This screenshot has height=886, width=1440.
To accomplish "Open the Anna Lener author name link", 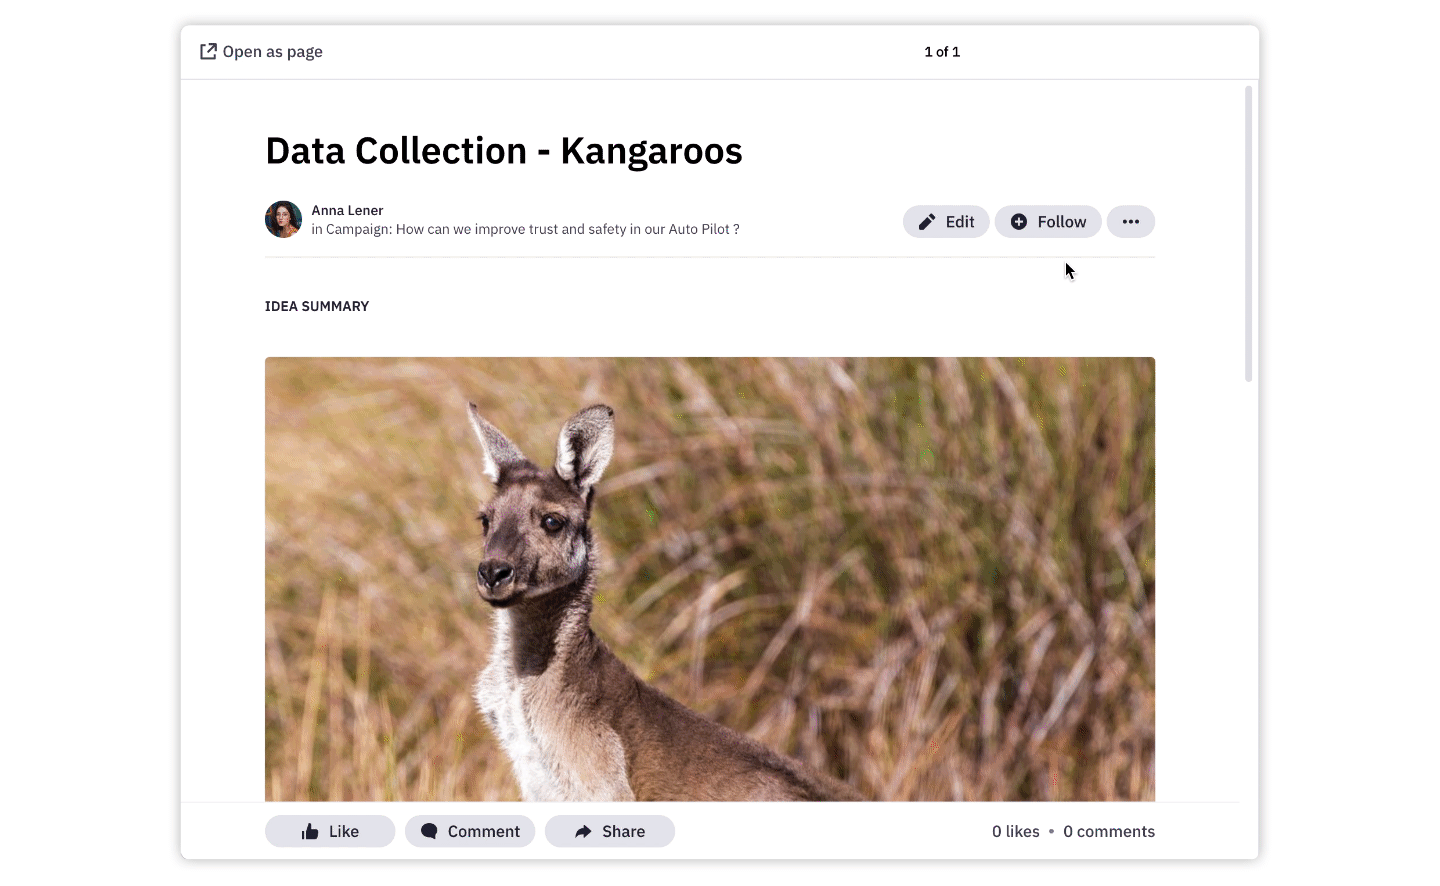I will 347,211.
